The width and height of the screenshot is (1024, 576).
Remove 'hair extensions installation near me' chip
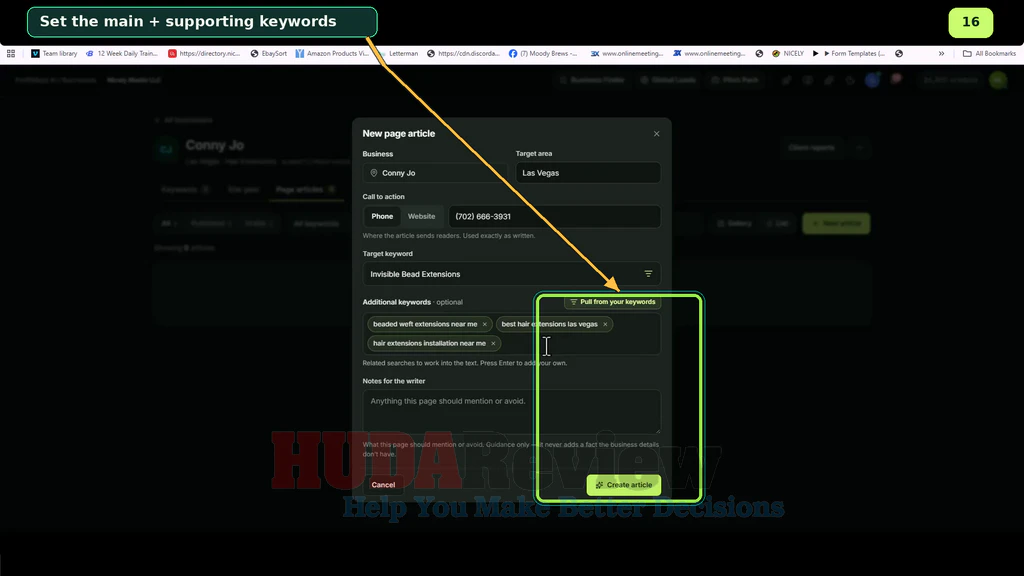pos(493,344)
